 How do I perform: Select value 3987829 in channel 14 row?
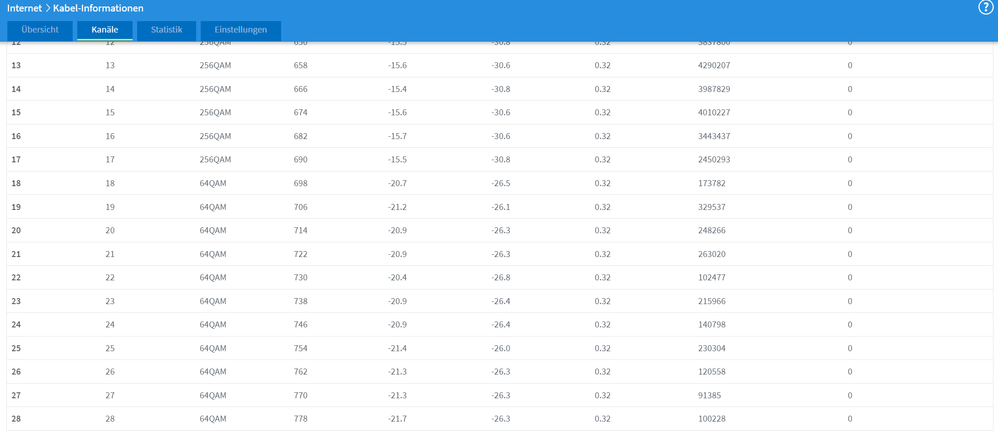tap(714, 89)
